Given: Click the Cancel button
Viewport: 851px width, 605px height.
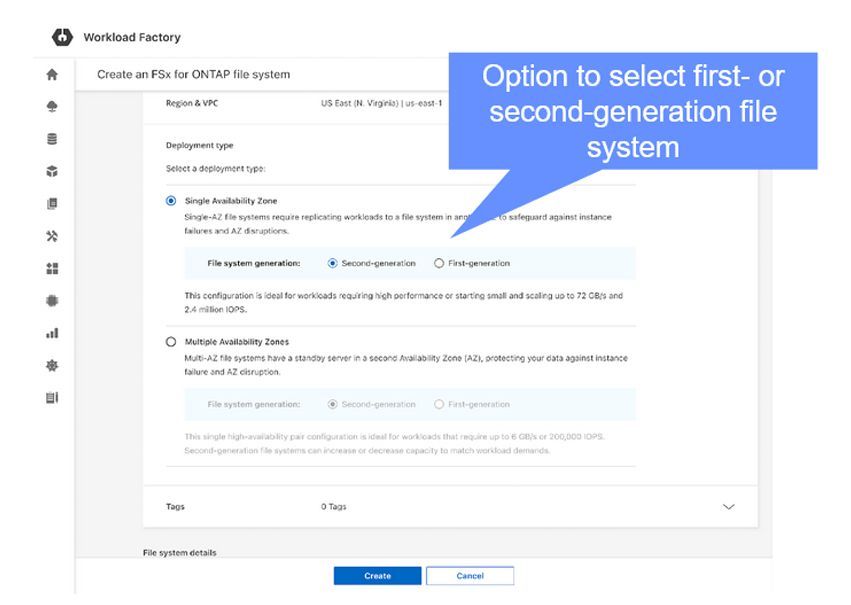Looking at the screenshot, I should pos(470,576).
